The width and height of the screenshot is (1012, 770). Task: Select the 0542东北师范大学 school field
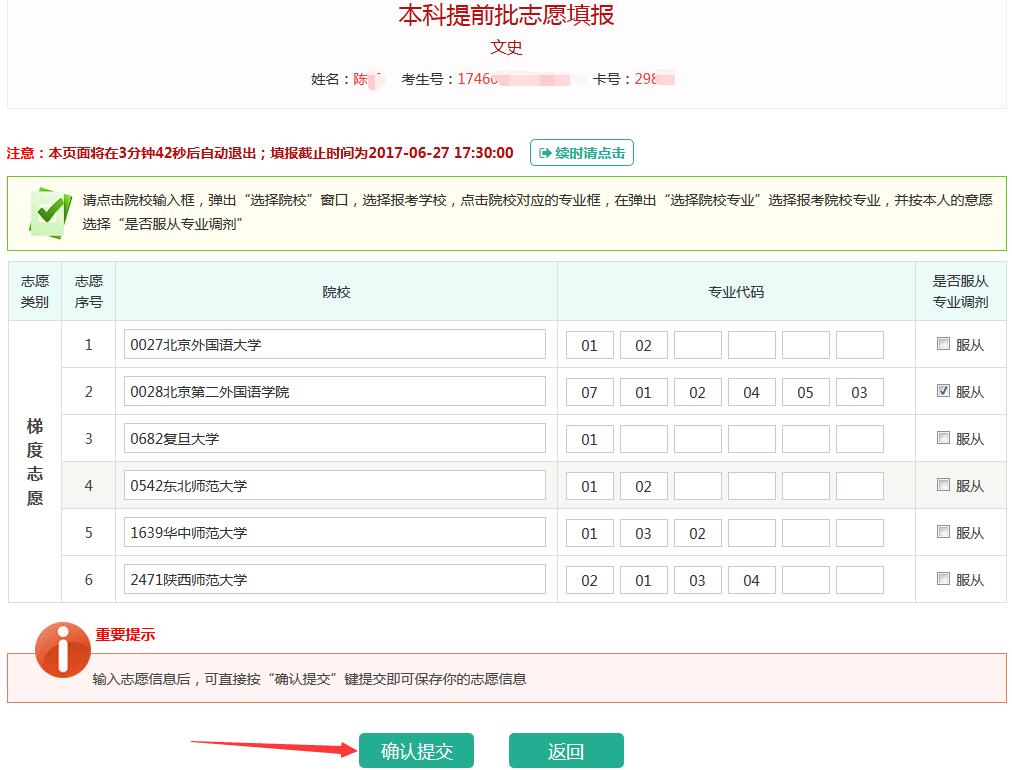coord(335,486)
